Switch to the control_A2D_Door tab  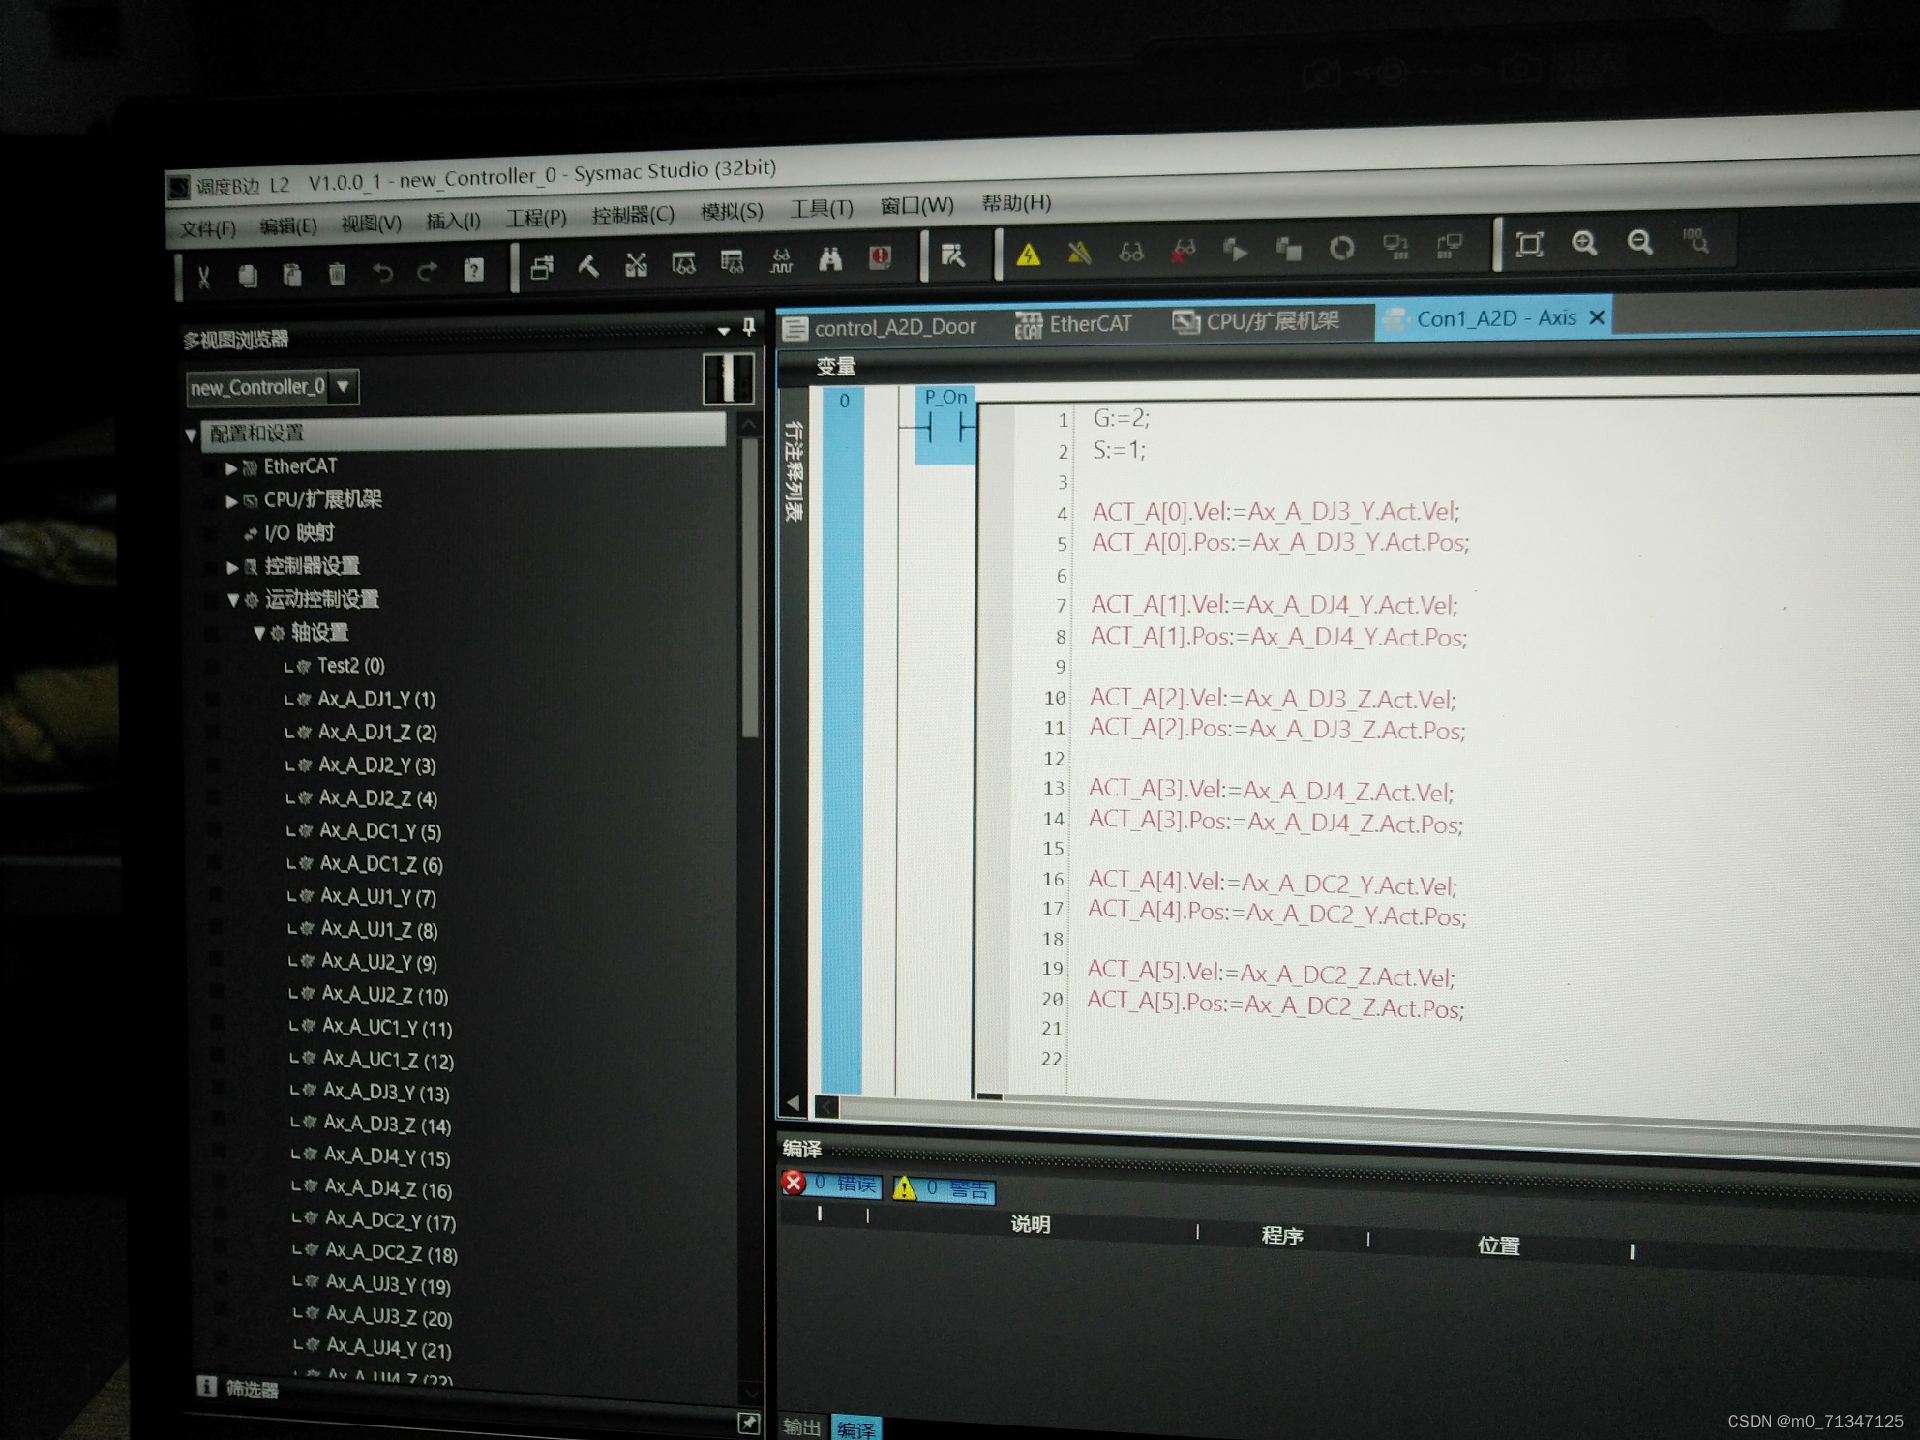(880, 328)
